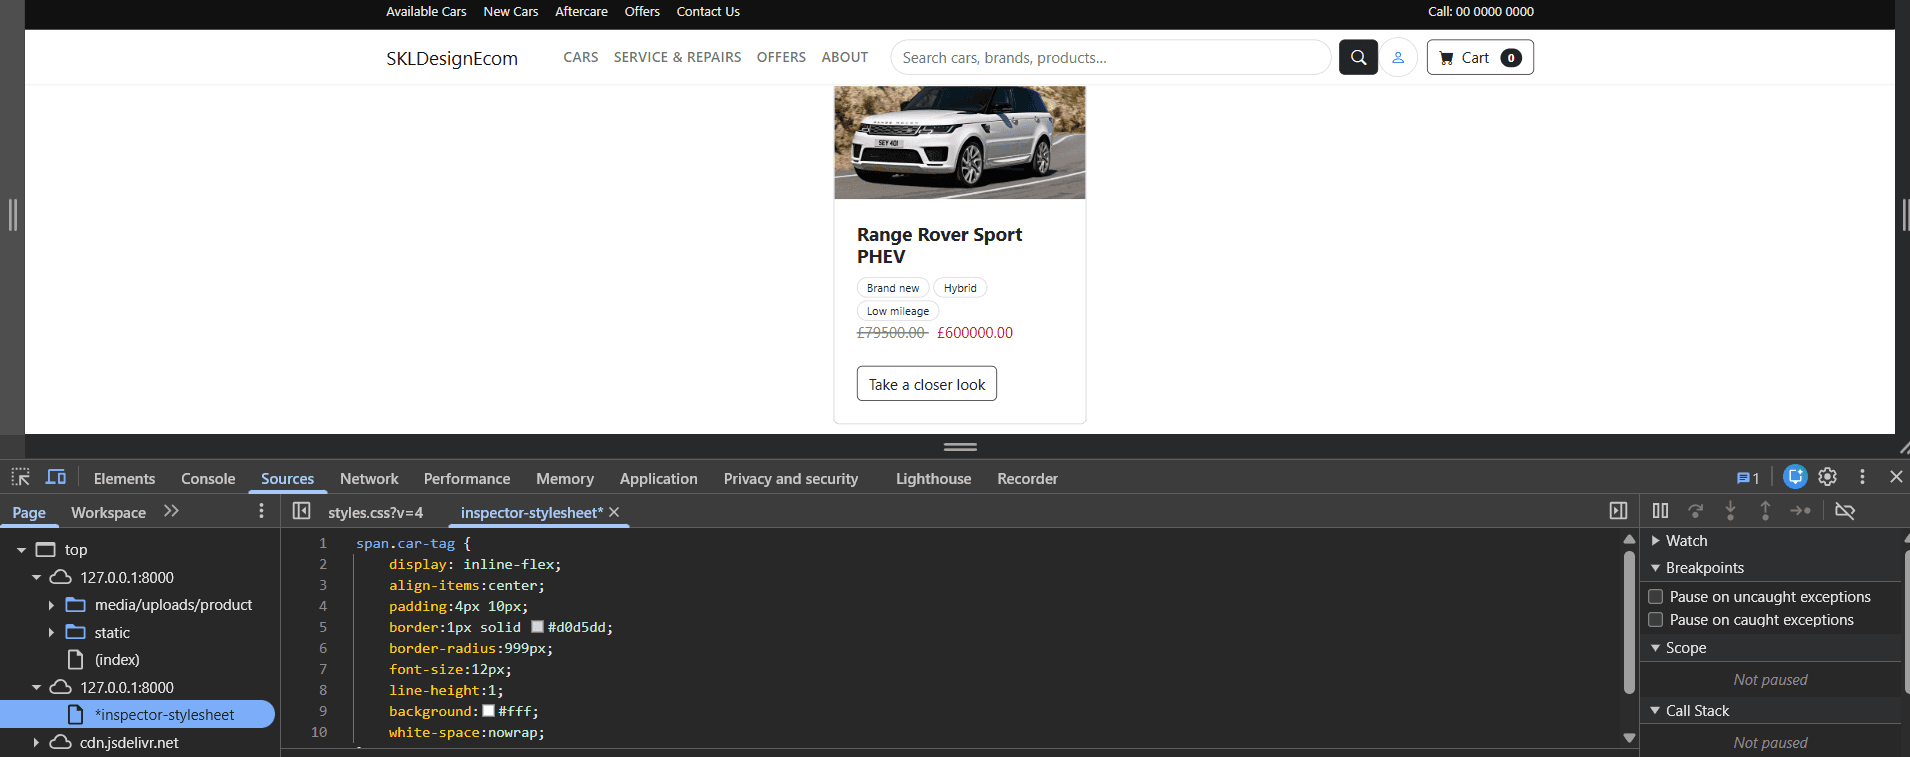The height and width of the screenshot is (757, 1910).
Task: Open the Lighthouse tab
Action: (933, 478)
